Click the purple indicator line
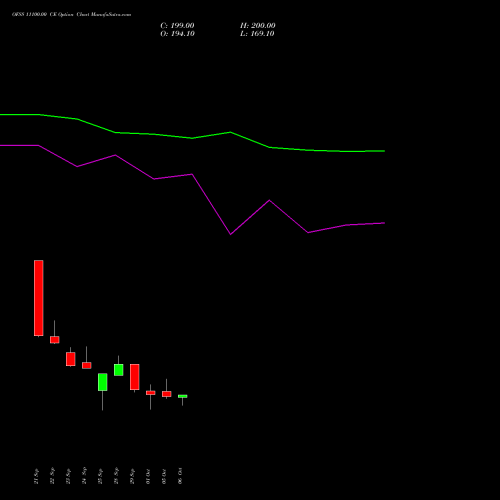This screenshot has width=500, height=500. 192,174
